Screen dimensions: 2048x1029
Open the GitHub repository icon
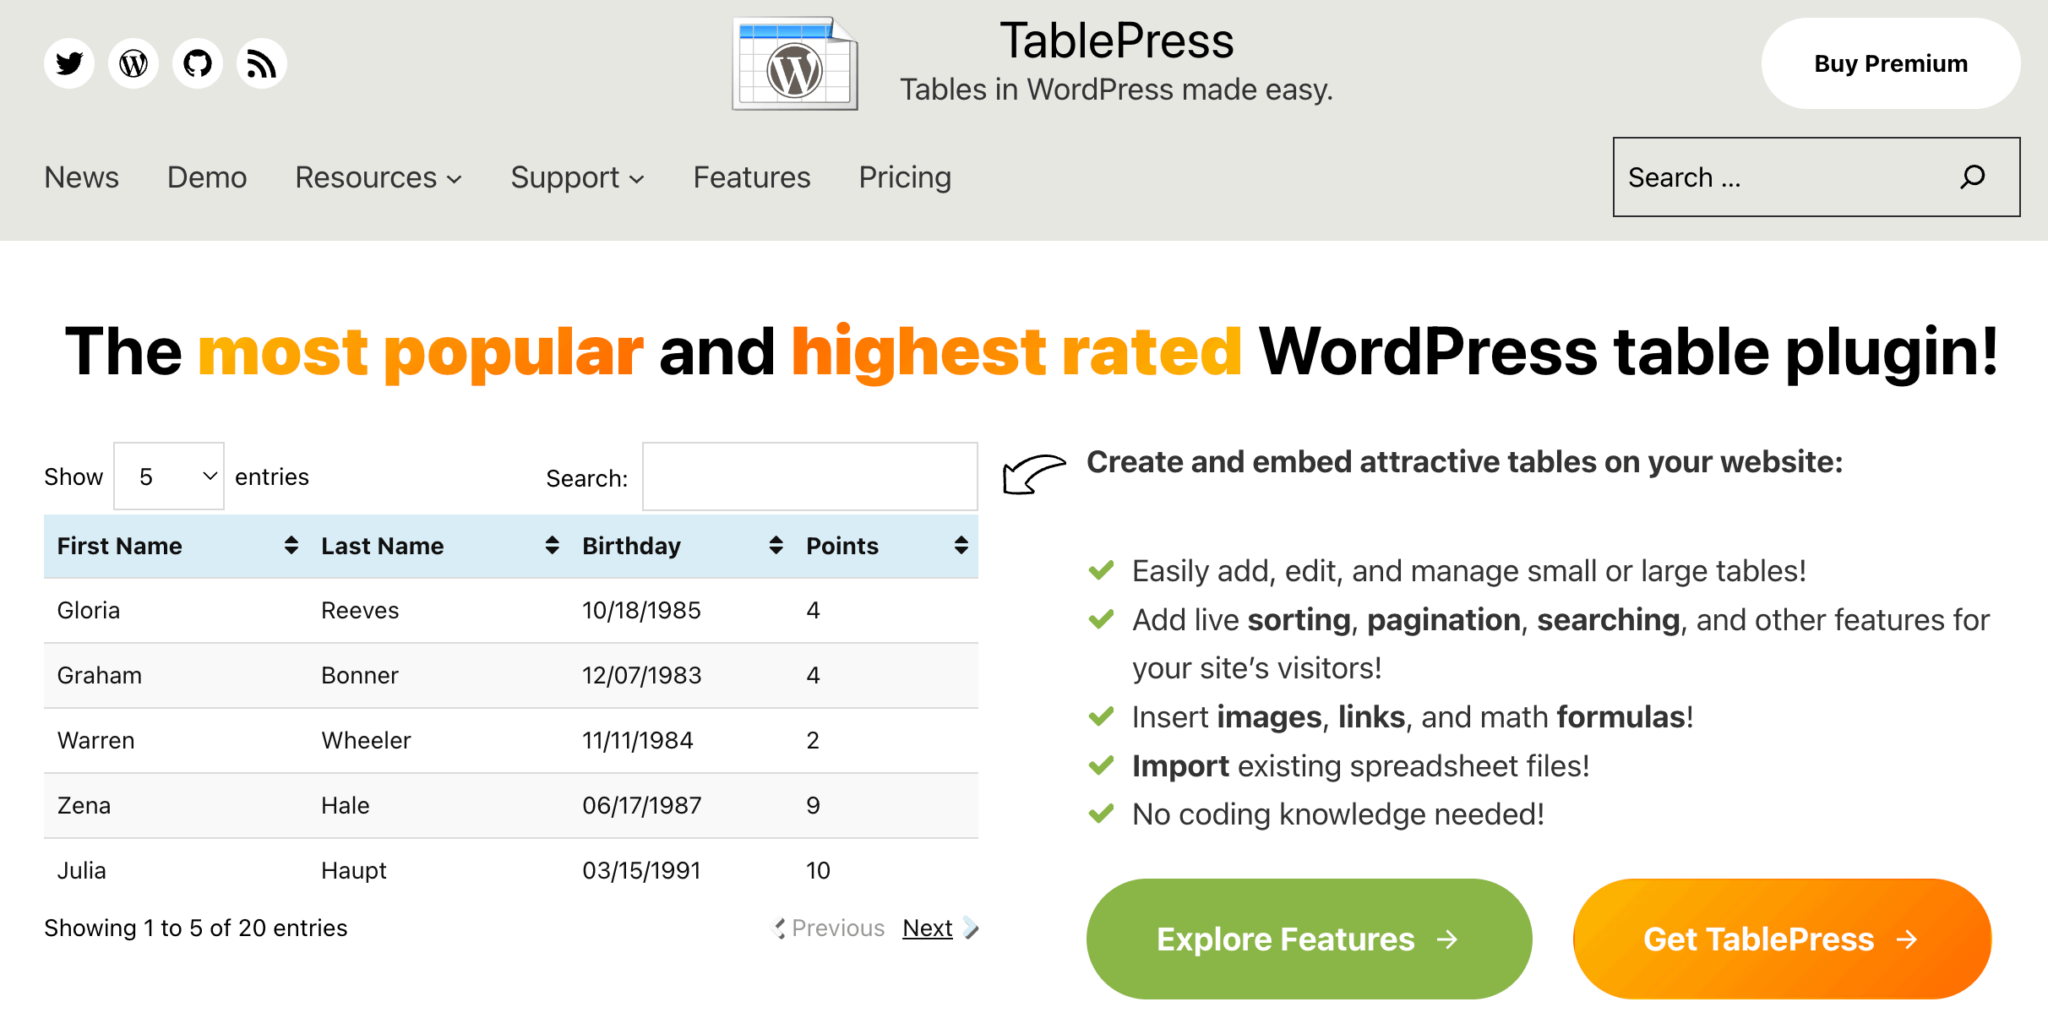[197, 63]
